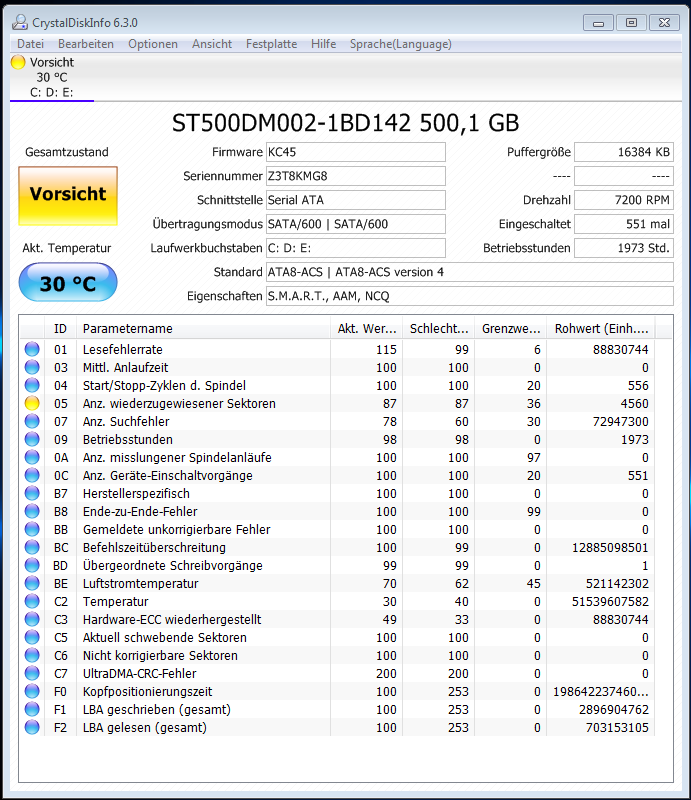This screenshot has height=800, width=691.
Task: Click the raw value 72947300
Action: pyautogui.click(x=621, y=421)
